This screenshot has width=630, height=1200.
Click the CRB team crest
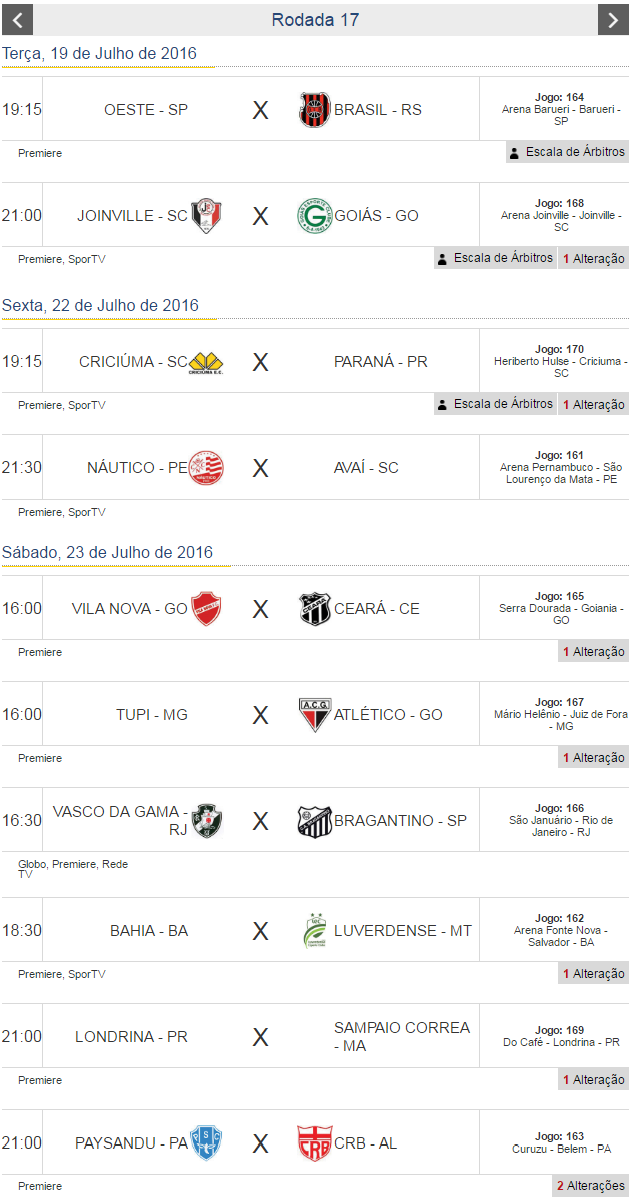(314, 1143)
